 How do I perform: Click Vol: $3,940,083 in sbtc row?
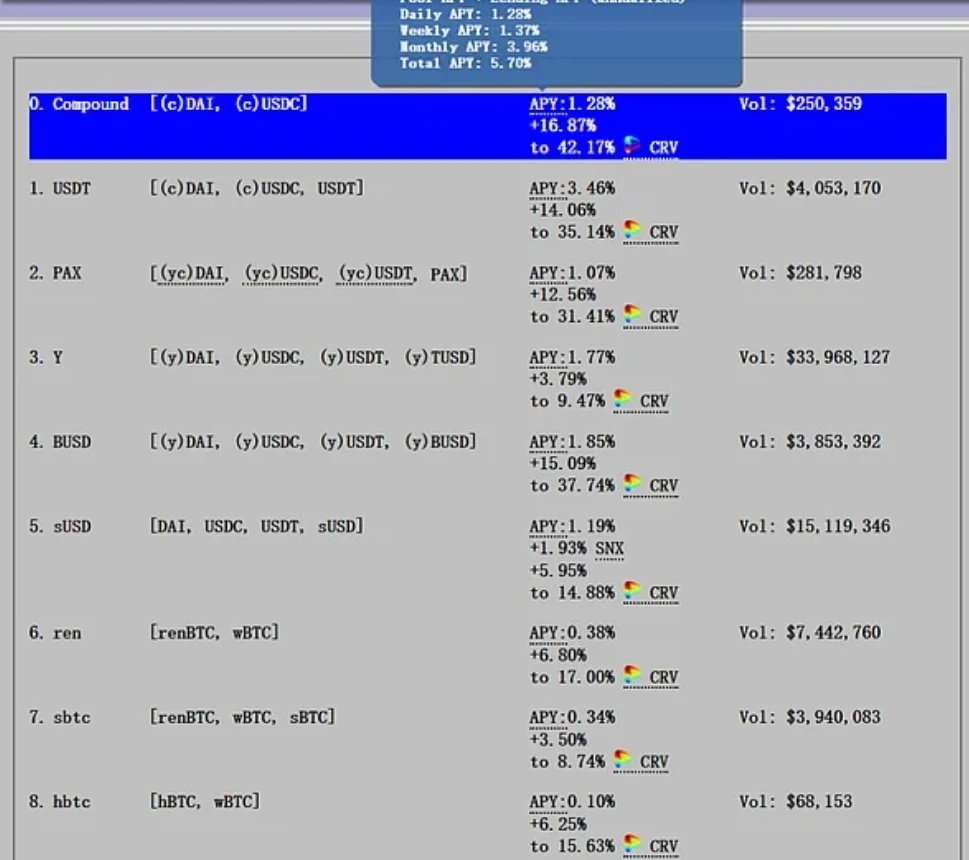tap(810, 718)
